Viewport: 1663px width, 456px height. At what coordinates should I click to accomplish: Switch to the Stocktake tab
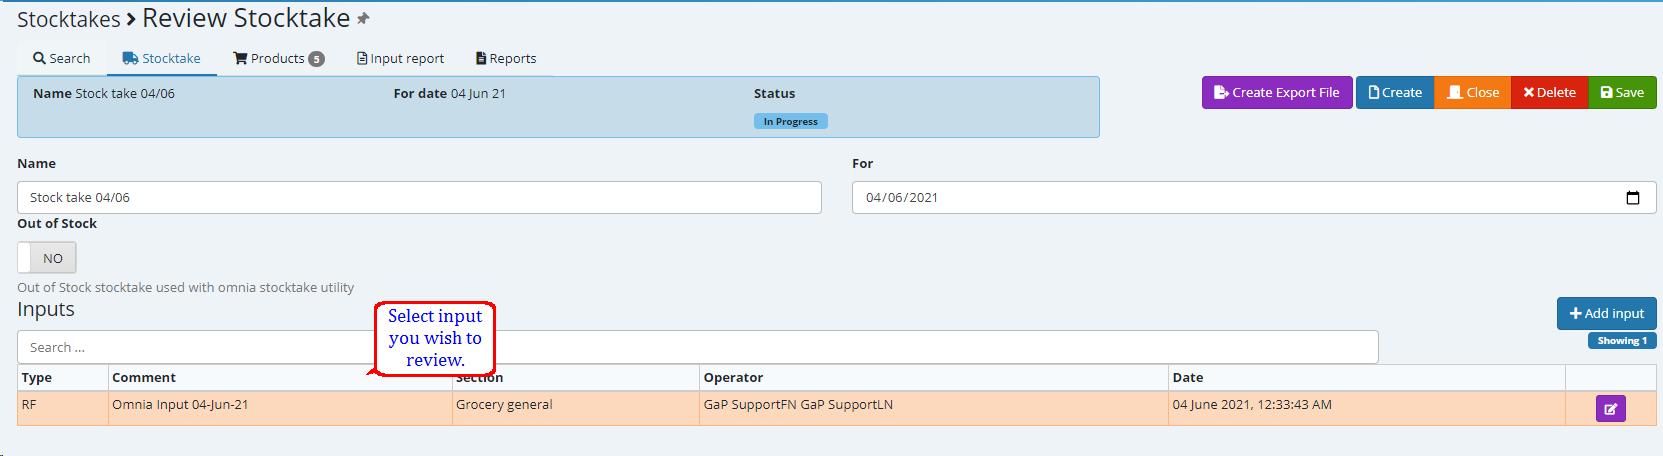click(x=162, y=59)
